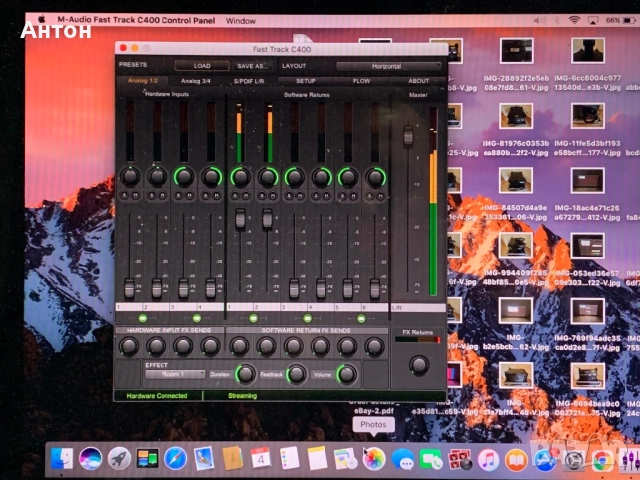Solo software return channel 1
The height and width of the screenshot is (480, 640).
click(x=235, y=196)
